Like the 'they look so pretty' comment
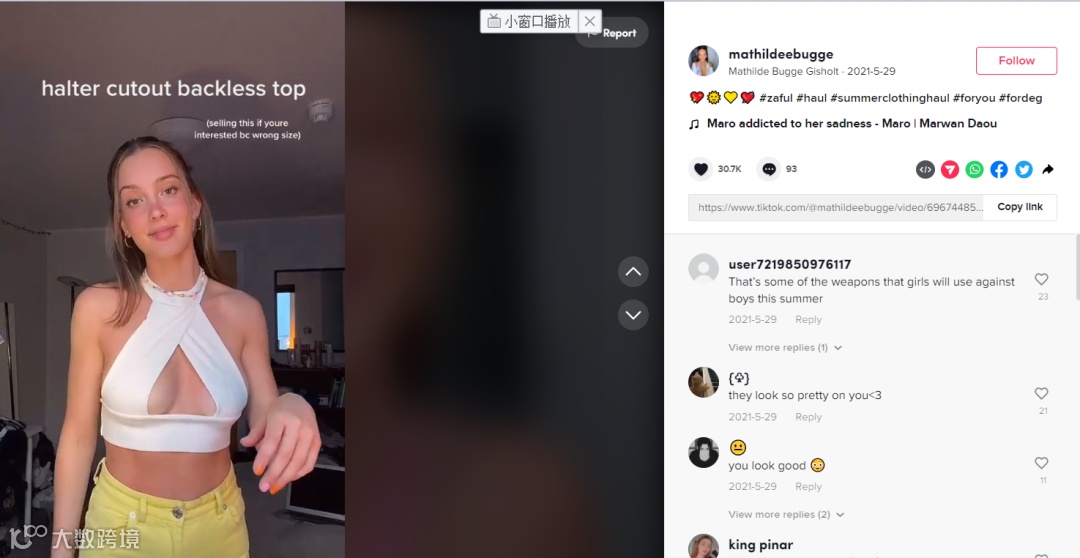This screenshot has width=1080, height=558. click(x=1041, y=393)
